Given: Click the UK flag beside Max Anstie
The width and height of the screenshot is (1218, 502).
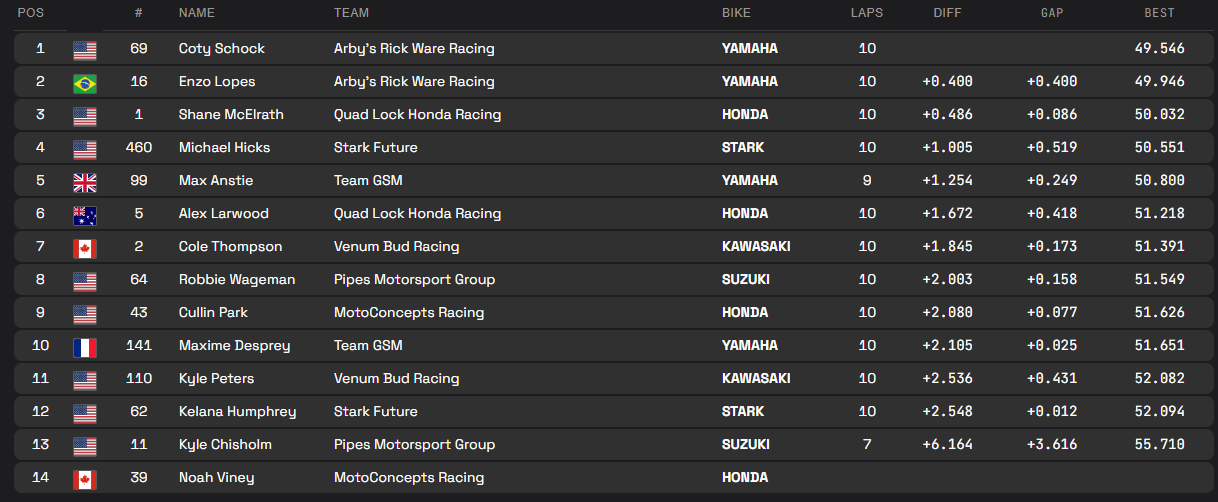Looking at the screenshot, I should 85,181.
